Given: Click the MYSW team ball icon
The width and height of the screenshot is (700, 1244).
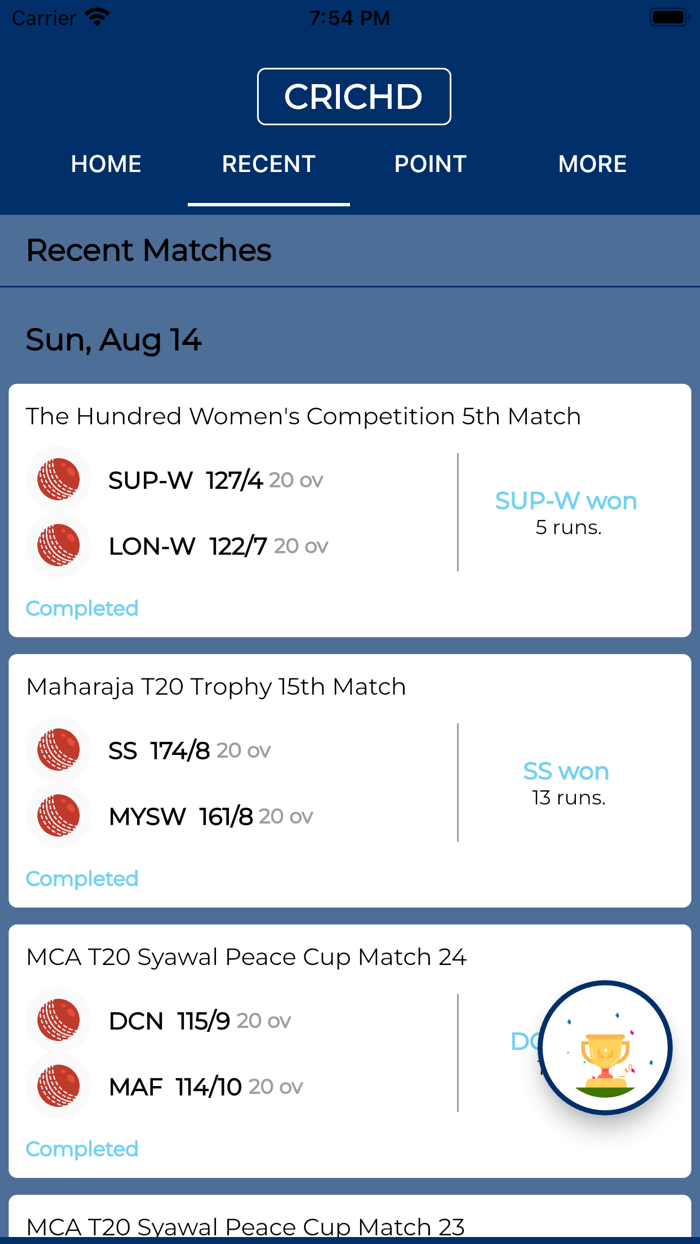Looking at the screenshot, I should 57,816.
